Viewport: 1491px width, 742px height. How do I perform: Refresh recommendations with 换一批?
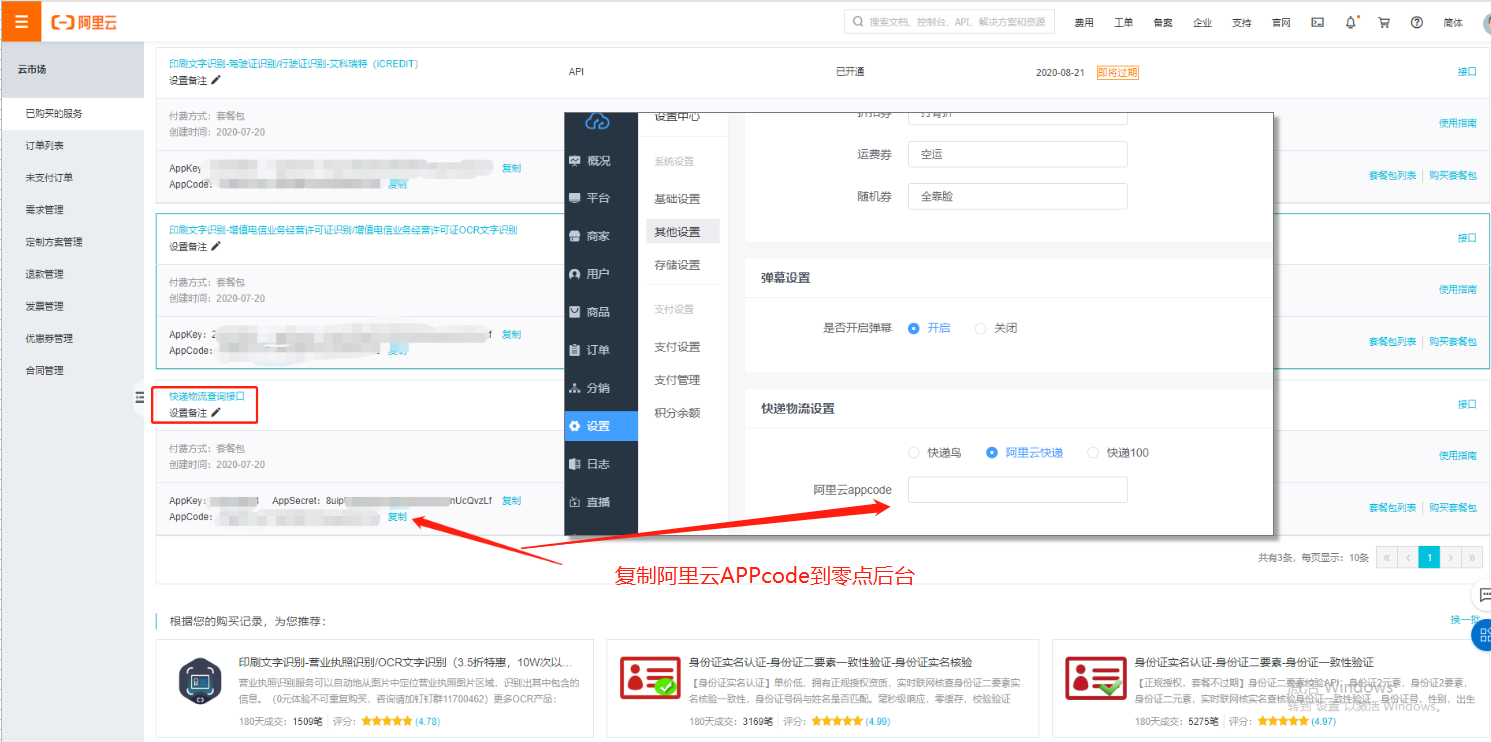coord(1464,620)
